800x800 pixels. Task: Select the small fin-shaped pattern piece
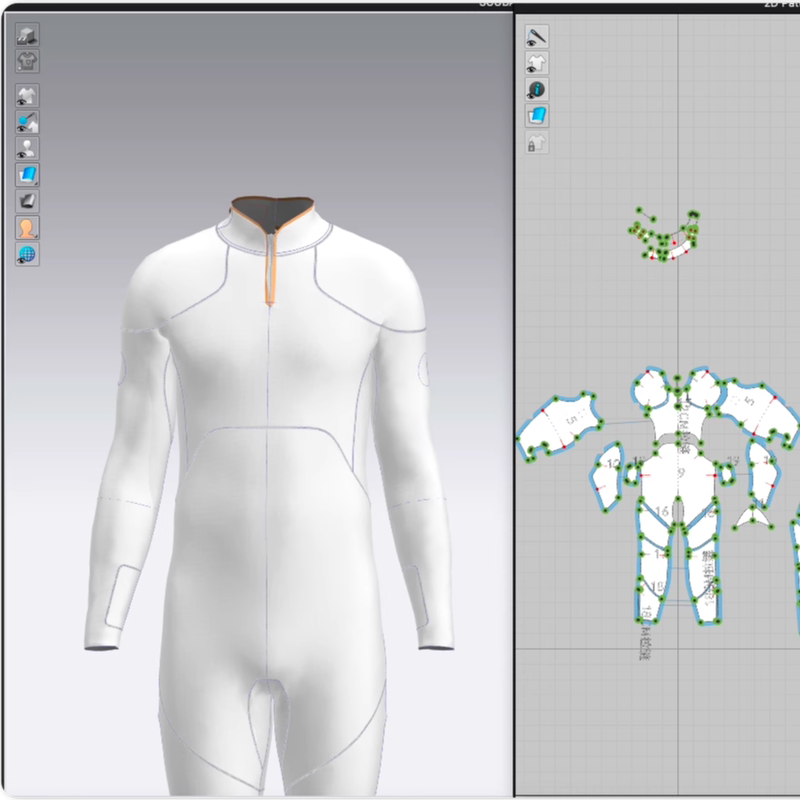(x=754, y=519)
